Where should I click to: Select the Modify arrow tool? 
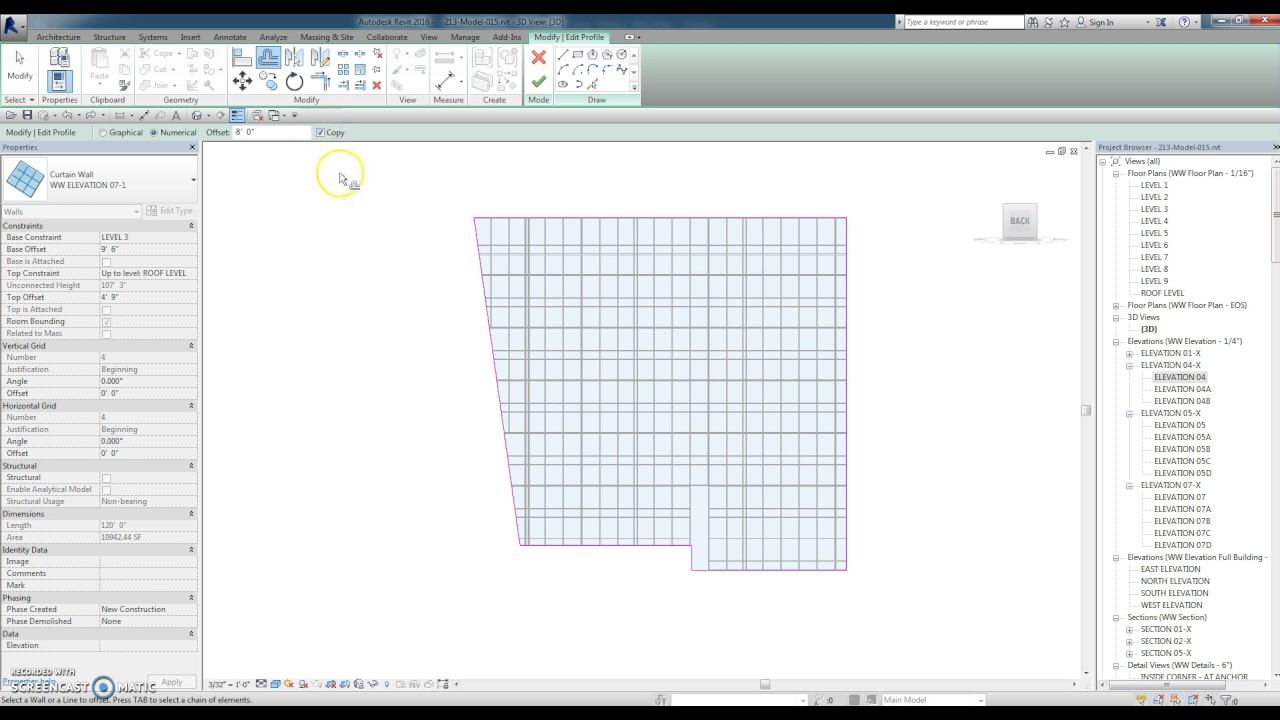tap(19, 65)
